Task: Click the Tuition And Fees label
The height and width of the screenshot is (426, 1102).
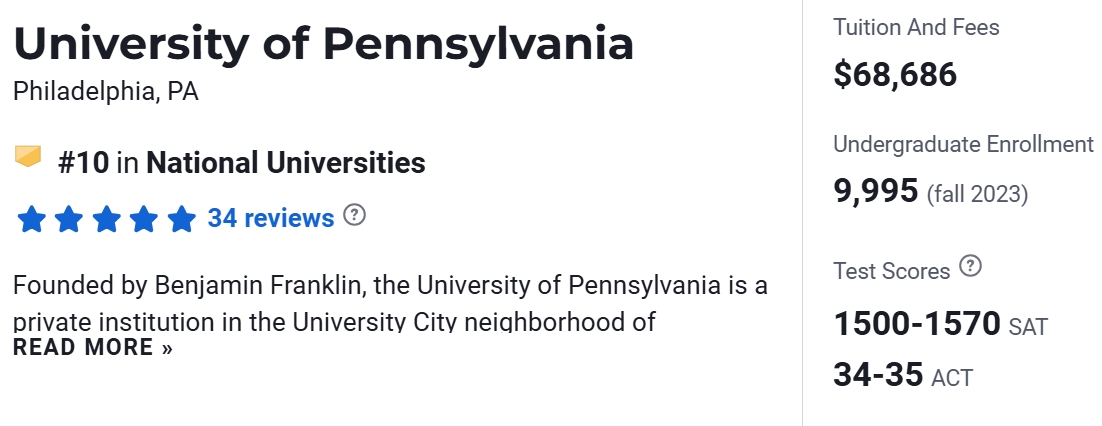Action: pos(916,28)
